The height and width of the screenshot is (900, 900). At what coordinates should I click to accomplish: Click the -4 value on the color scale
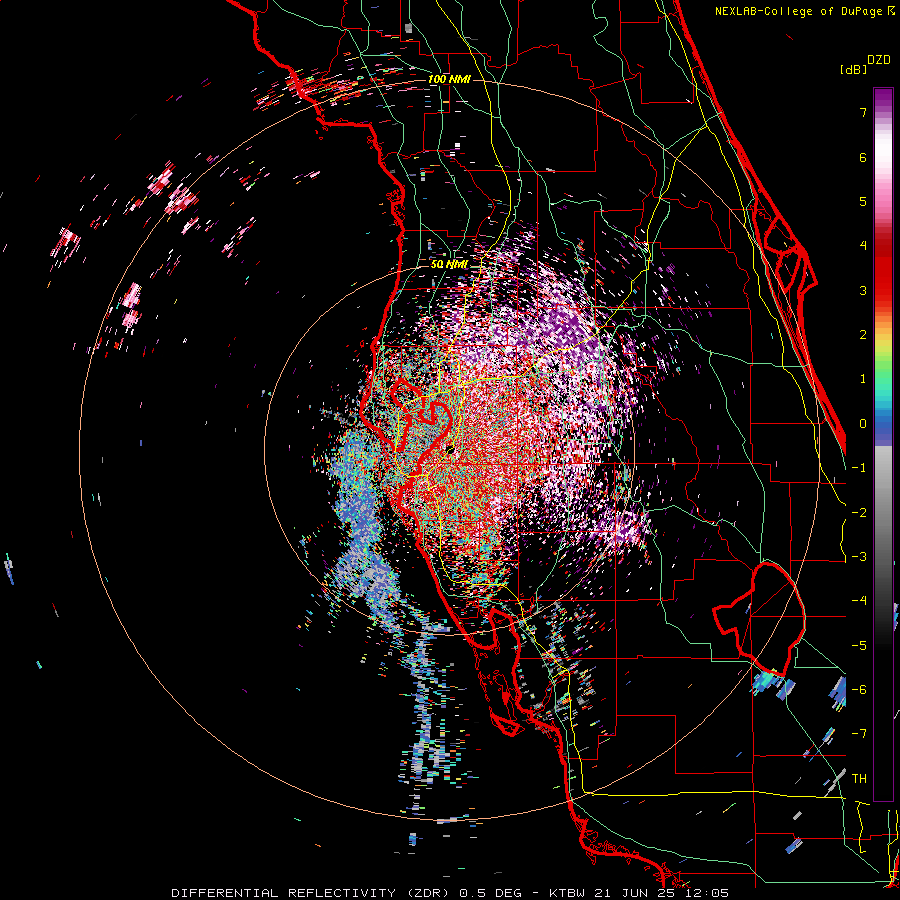tap(859, 601)
